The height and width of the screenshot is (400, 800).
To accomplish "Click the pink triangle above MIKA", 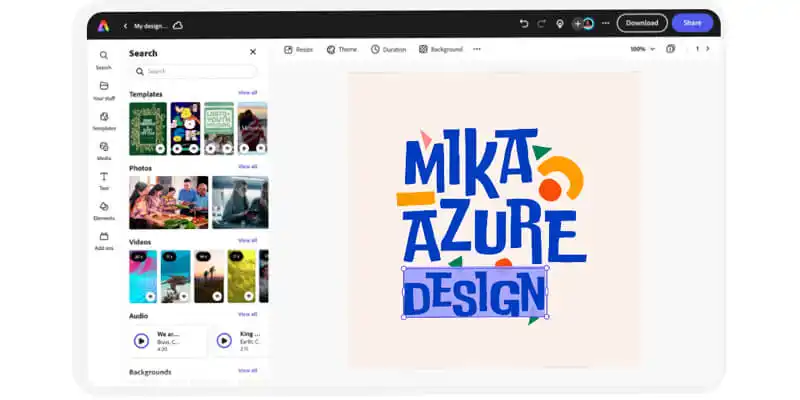I will 426,139.
